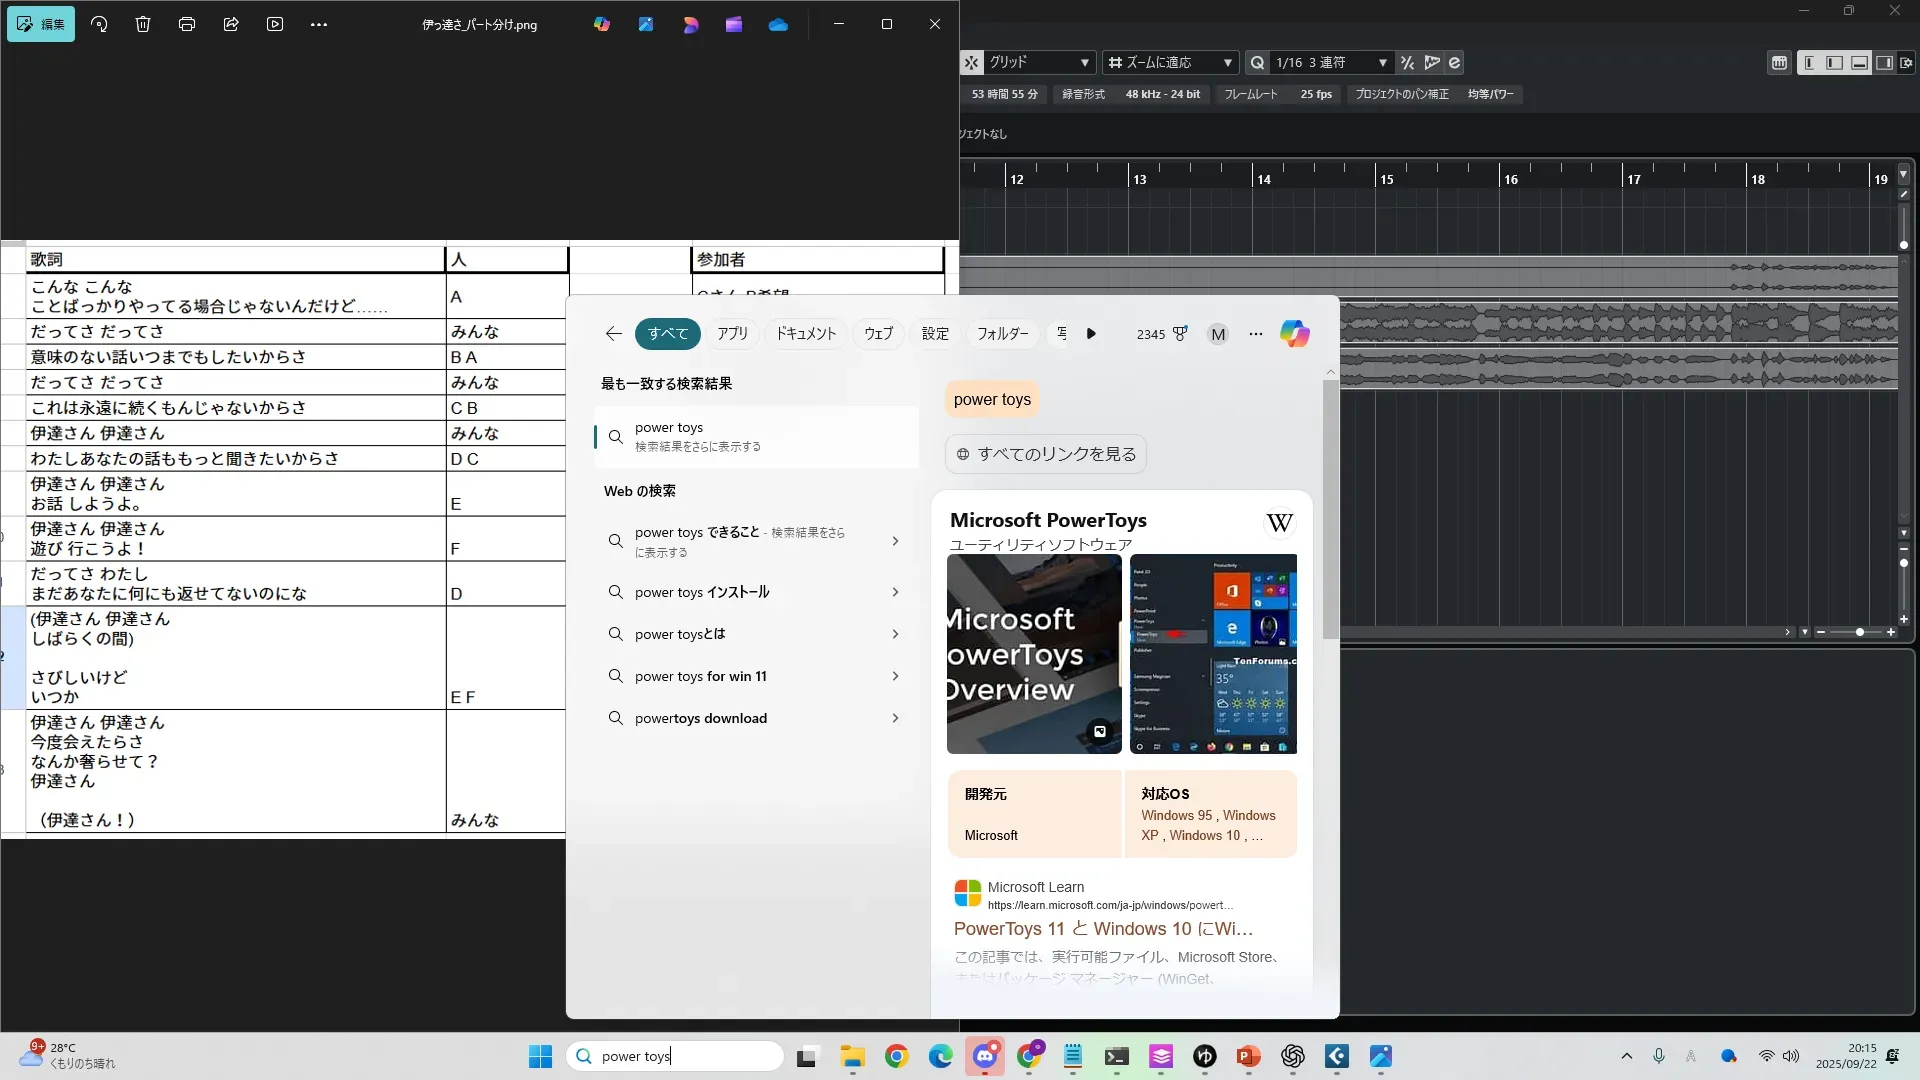Click the delete trash icon in Photos
Viewport: 1920px width, 1080px height.
[143, 24]
